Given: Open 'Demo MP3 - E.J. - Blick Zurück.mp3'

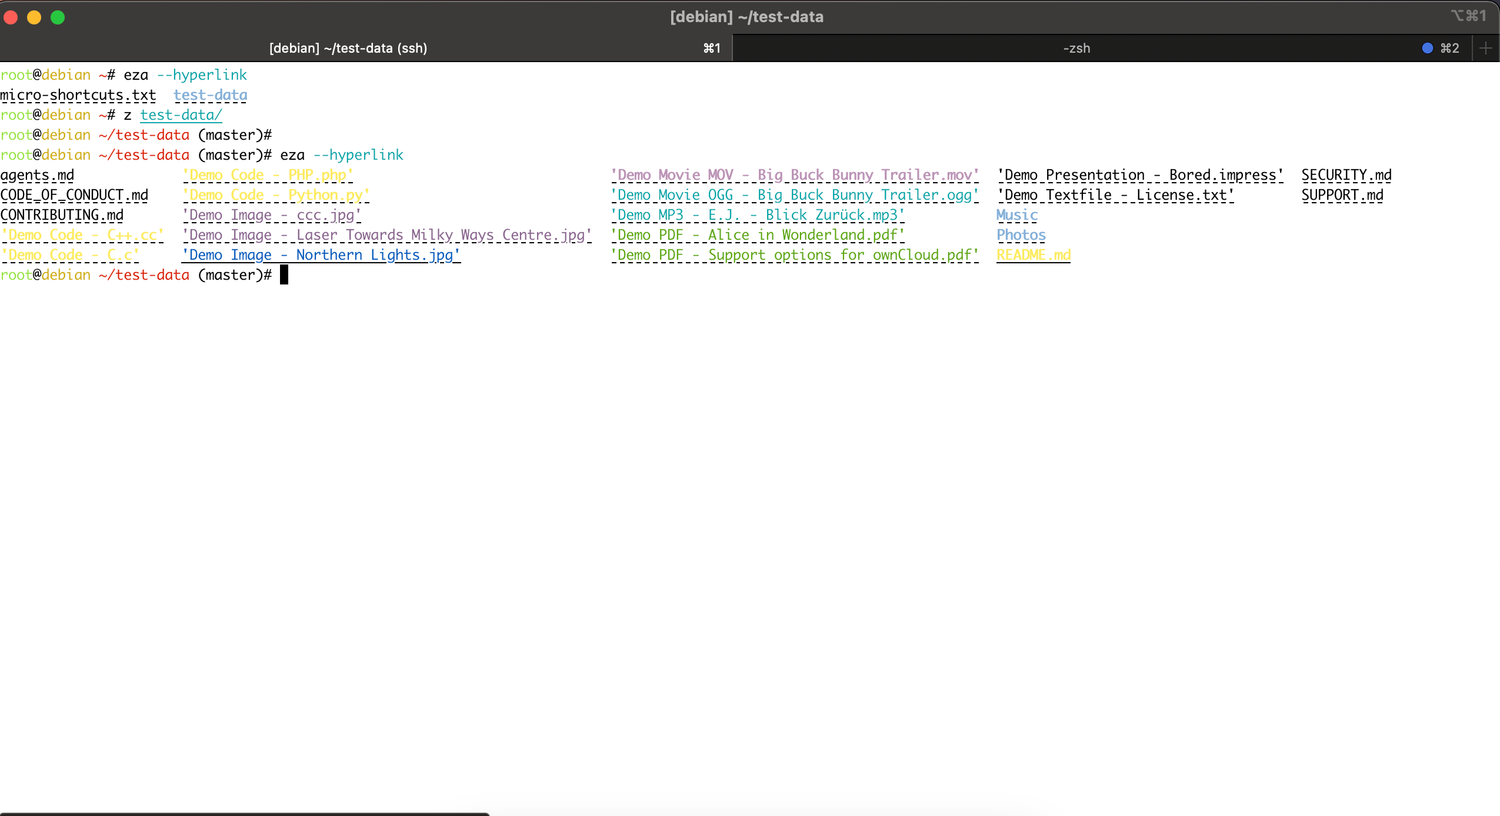Looking at the screenshot, I should [x=758, y=215].
